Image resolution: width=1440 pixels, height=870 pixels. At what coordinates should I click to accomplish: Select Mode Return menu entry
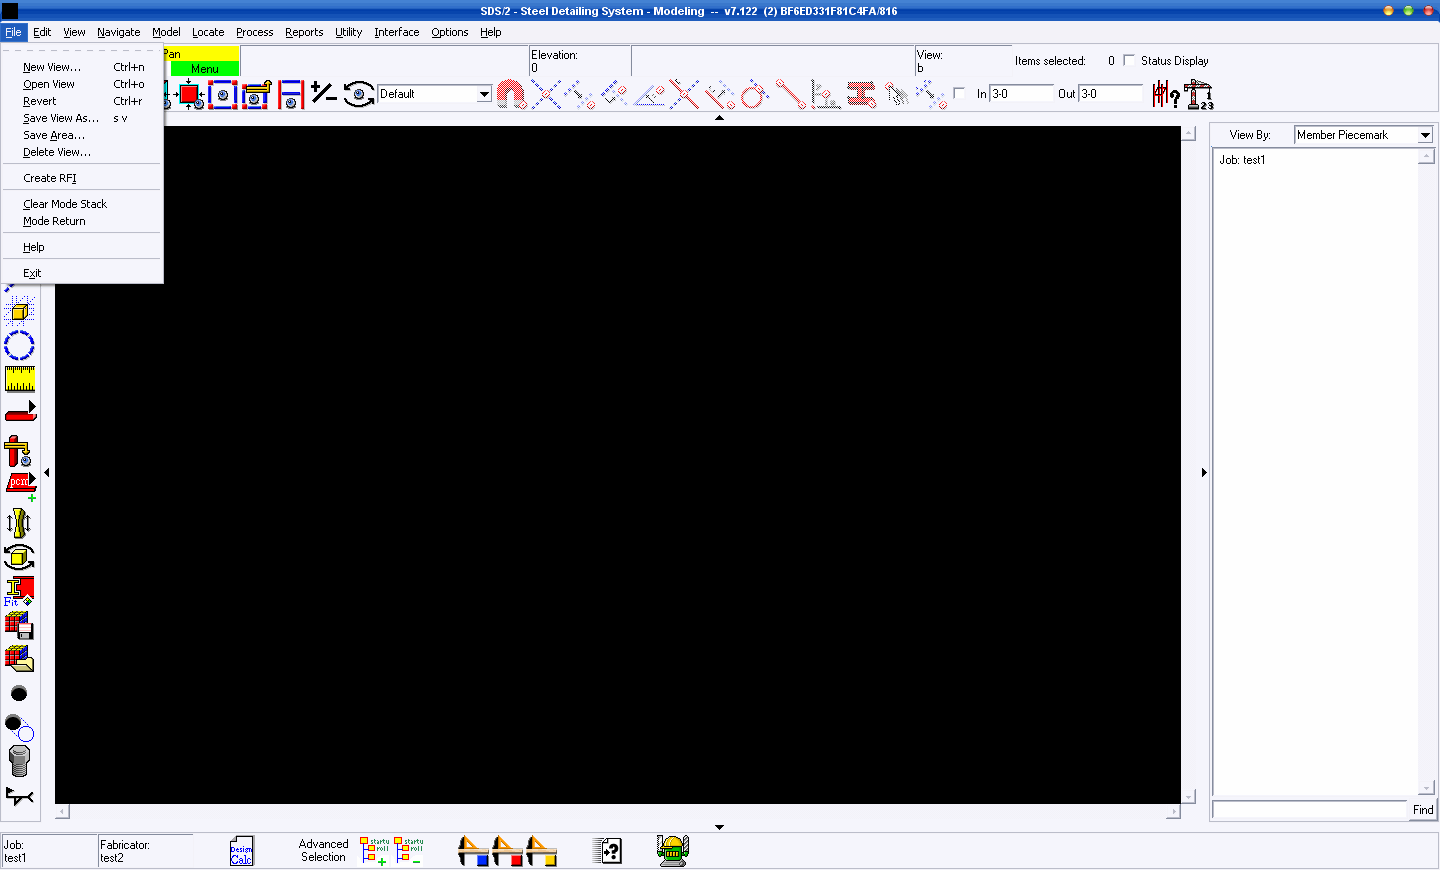click(84, 221)
